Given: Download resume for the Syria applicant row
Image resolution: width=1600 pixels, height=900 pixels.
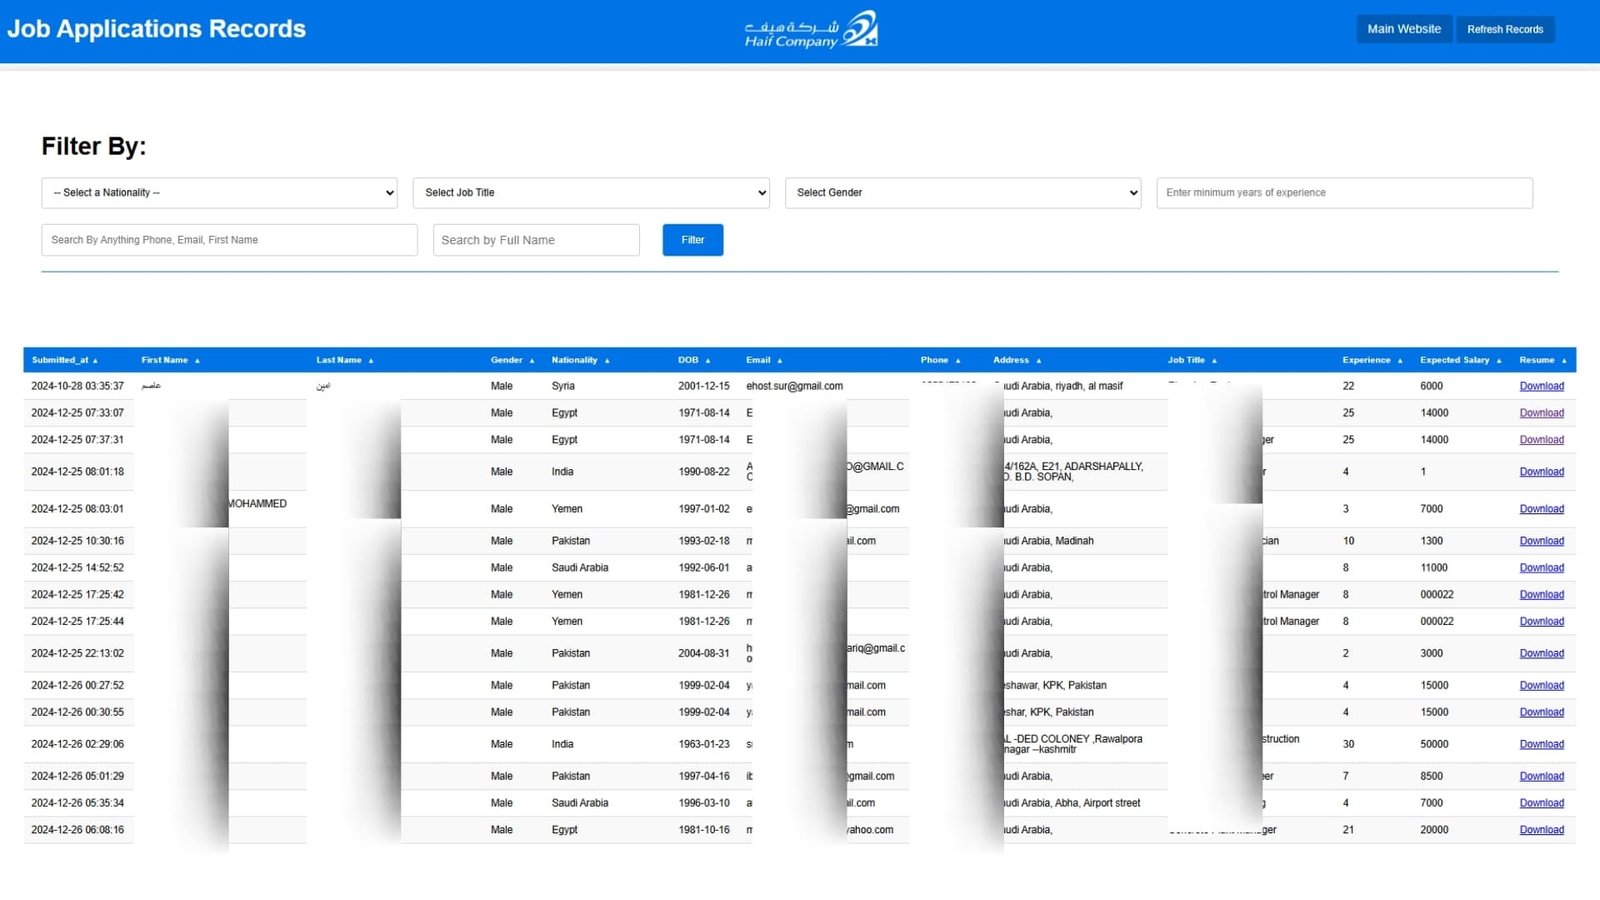Looking at the screenshot, I should pos(1541,386).
